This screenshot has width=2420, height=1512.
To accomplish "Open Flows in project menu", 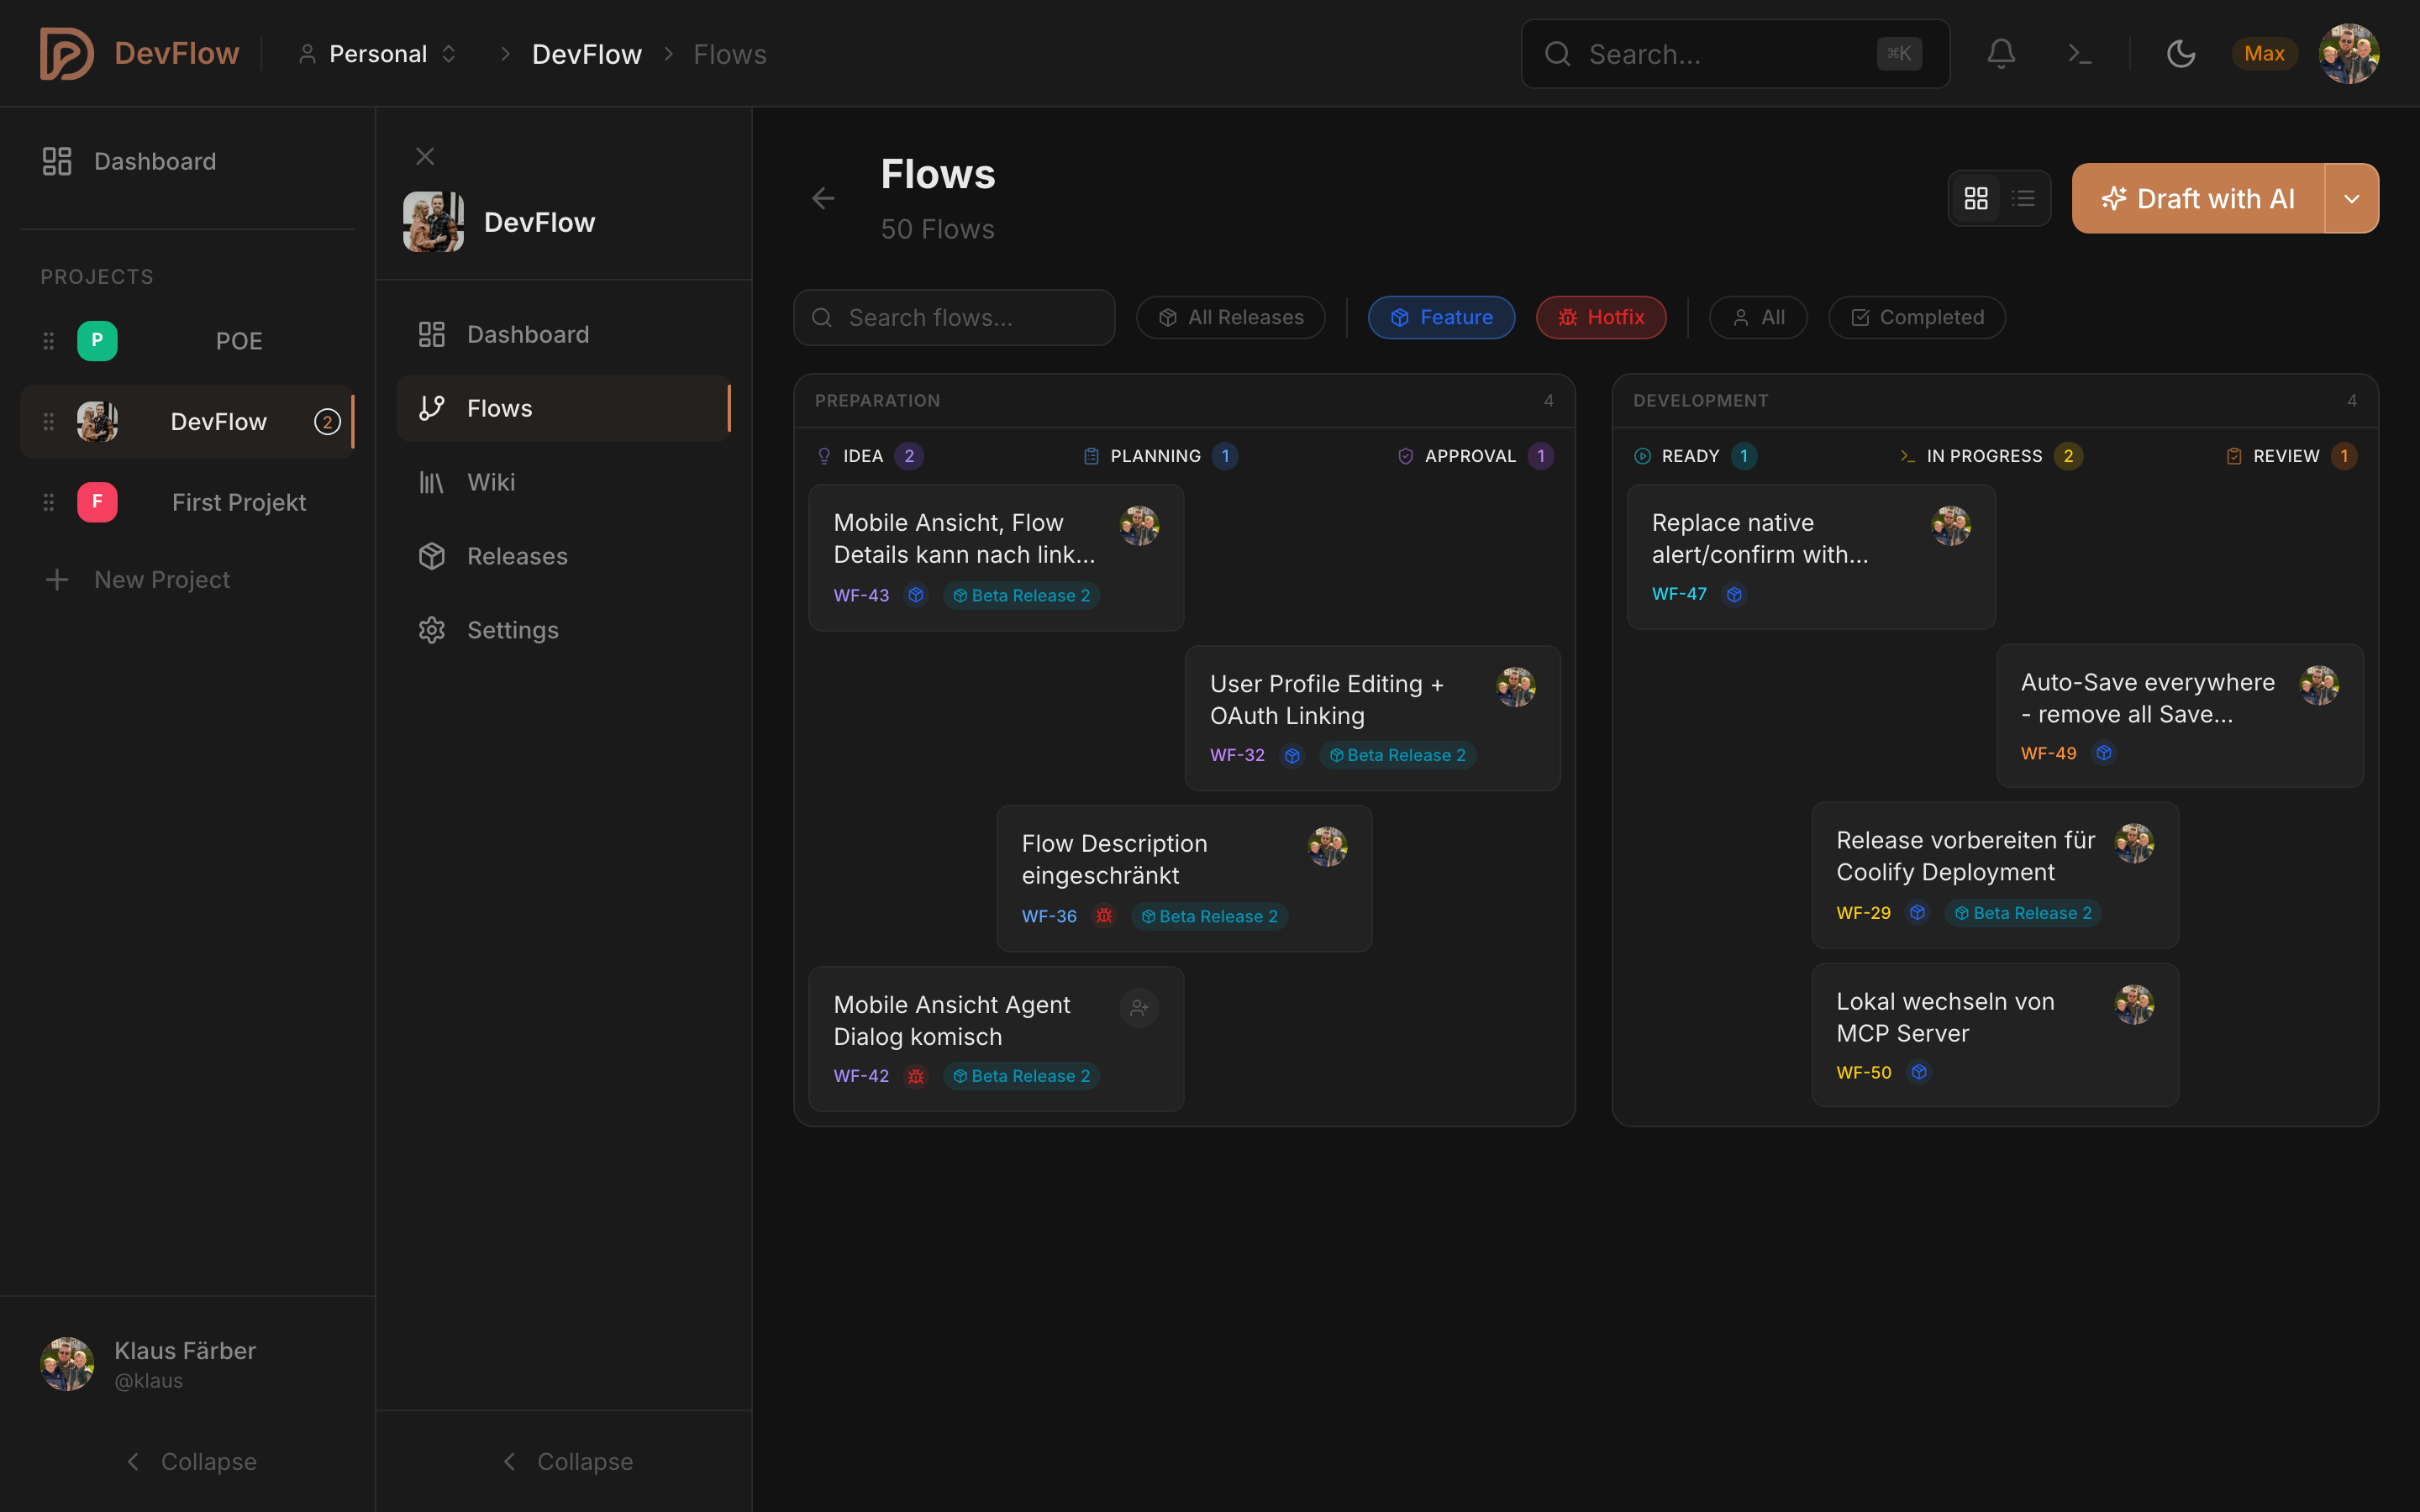I will 563,408.
